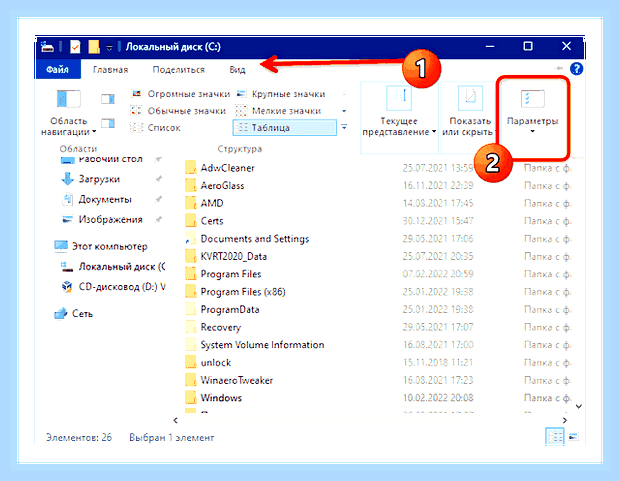Click the horizontal scroll left arrow

(x=176, y=420)
